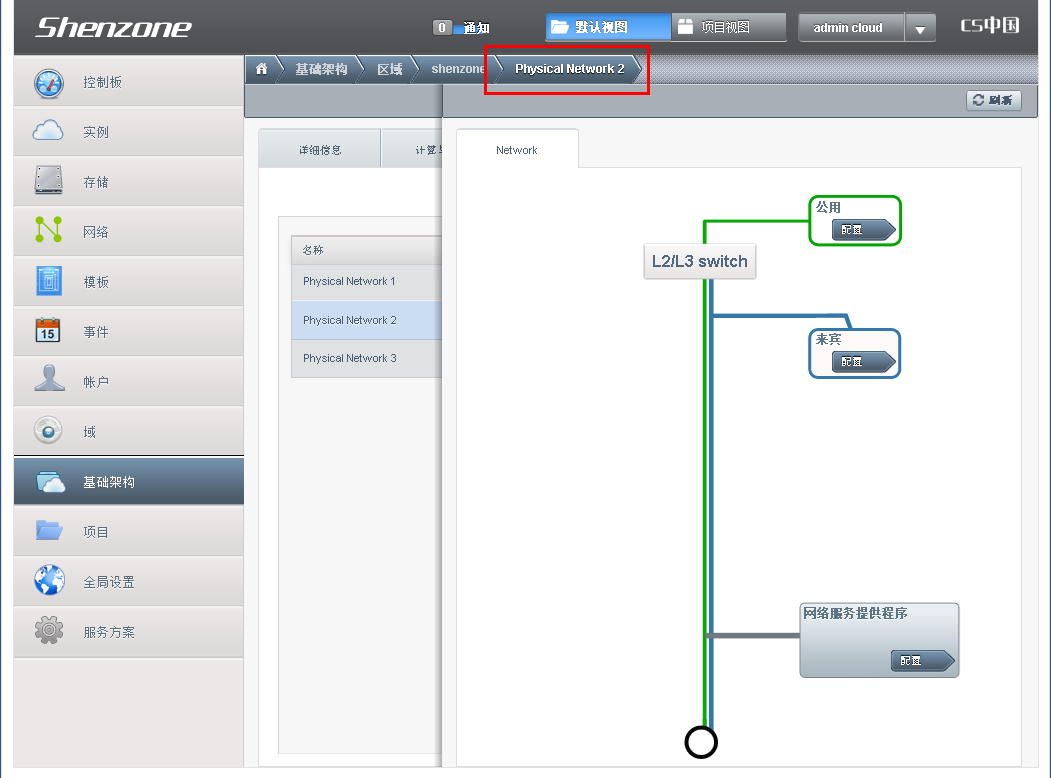Viewport: 1051px width, 778px height.
Task: Open Events via the calendar icon
Action: 48,331
